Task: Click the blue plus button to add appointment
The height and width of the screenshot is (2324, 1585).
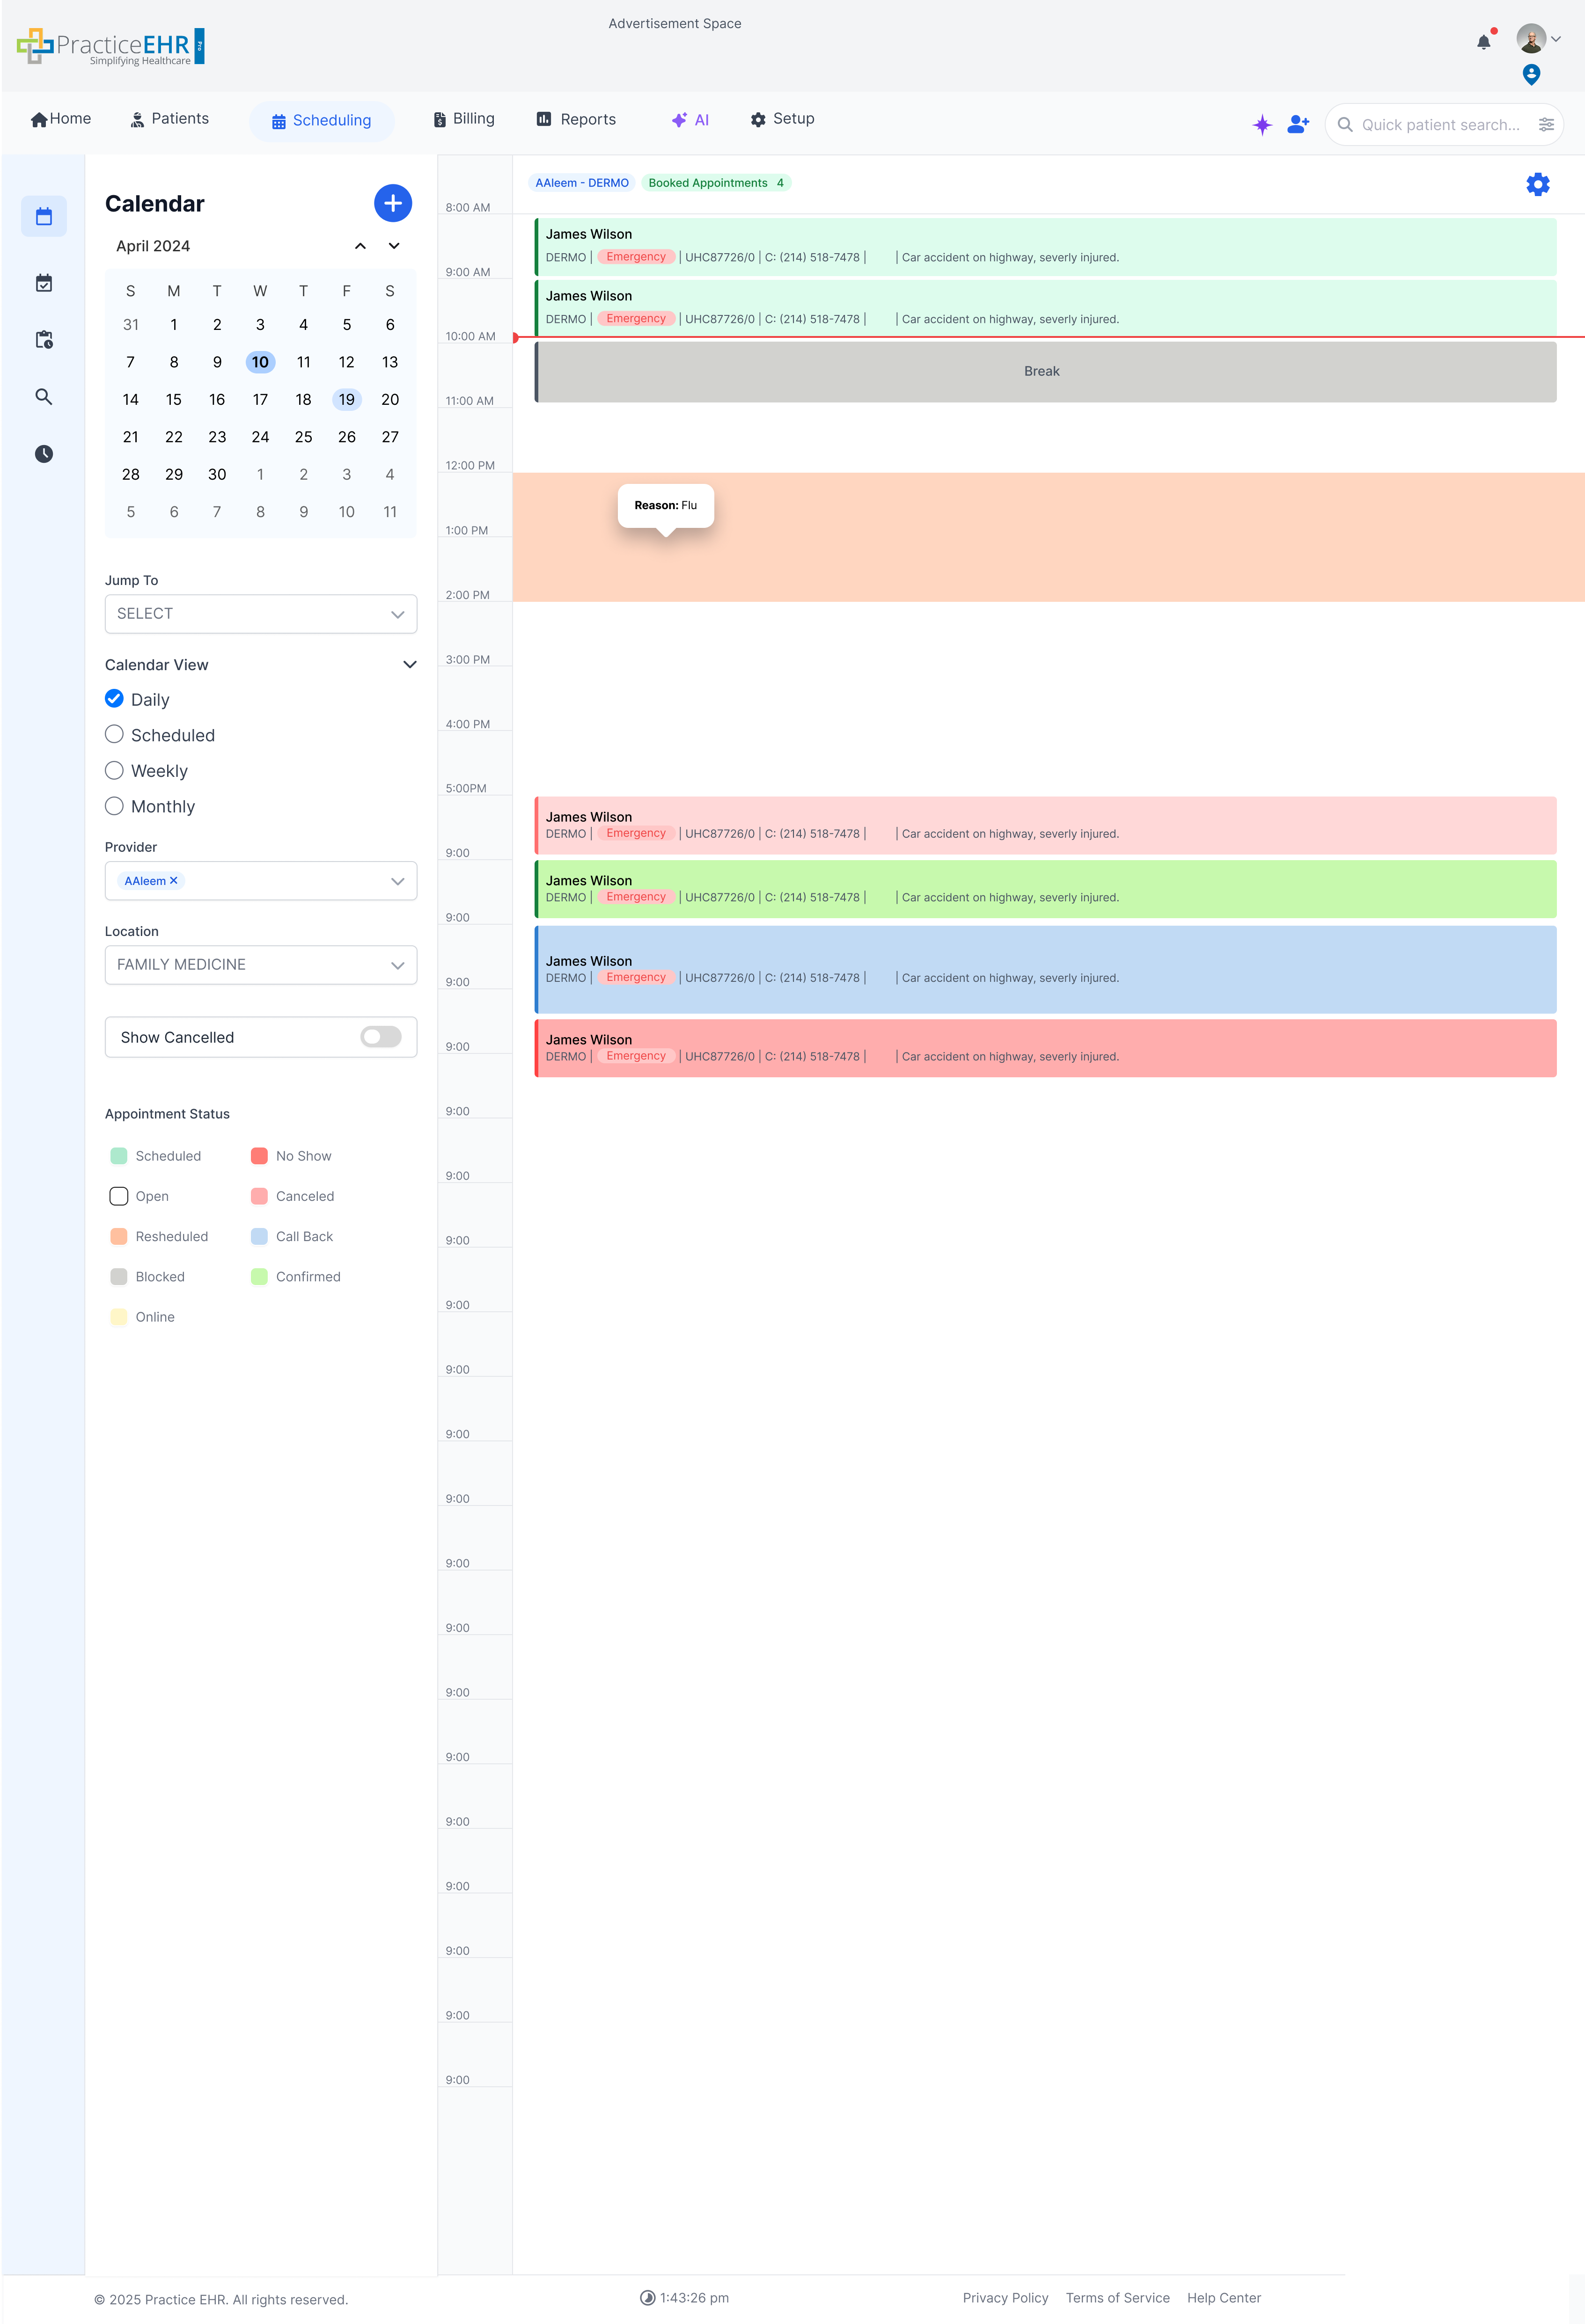Action: click(x=392, y=203)
